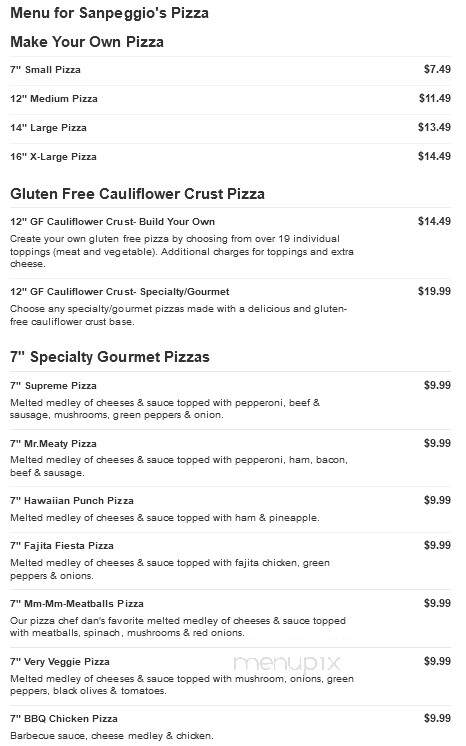Select GF Cauliflower Crust- Build Your Own
Viewport: 466px width, 746px height.
coord(112,221)
